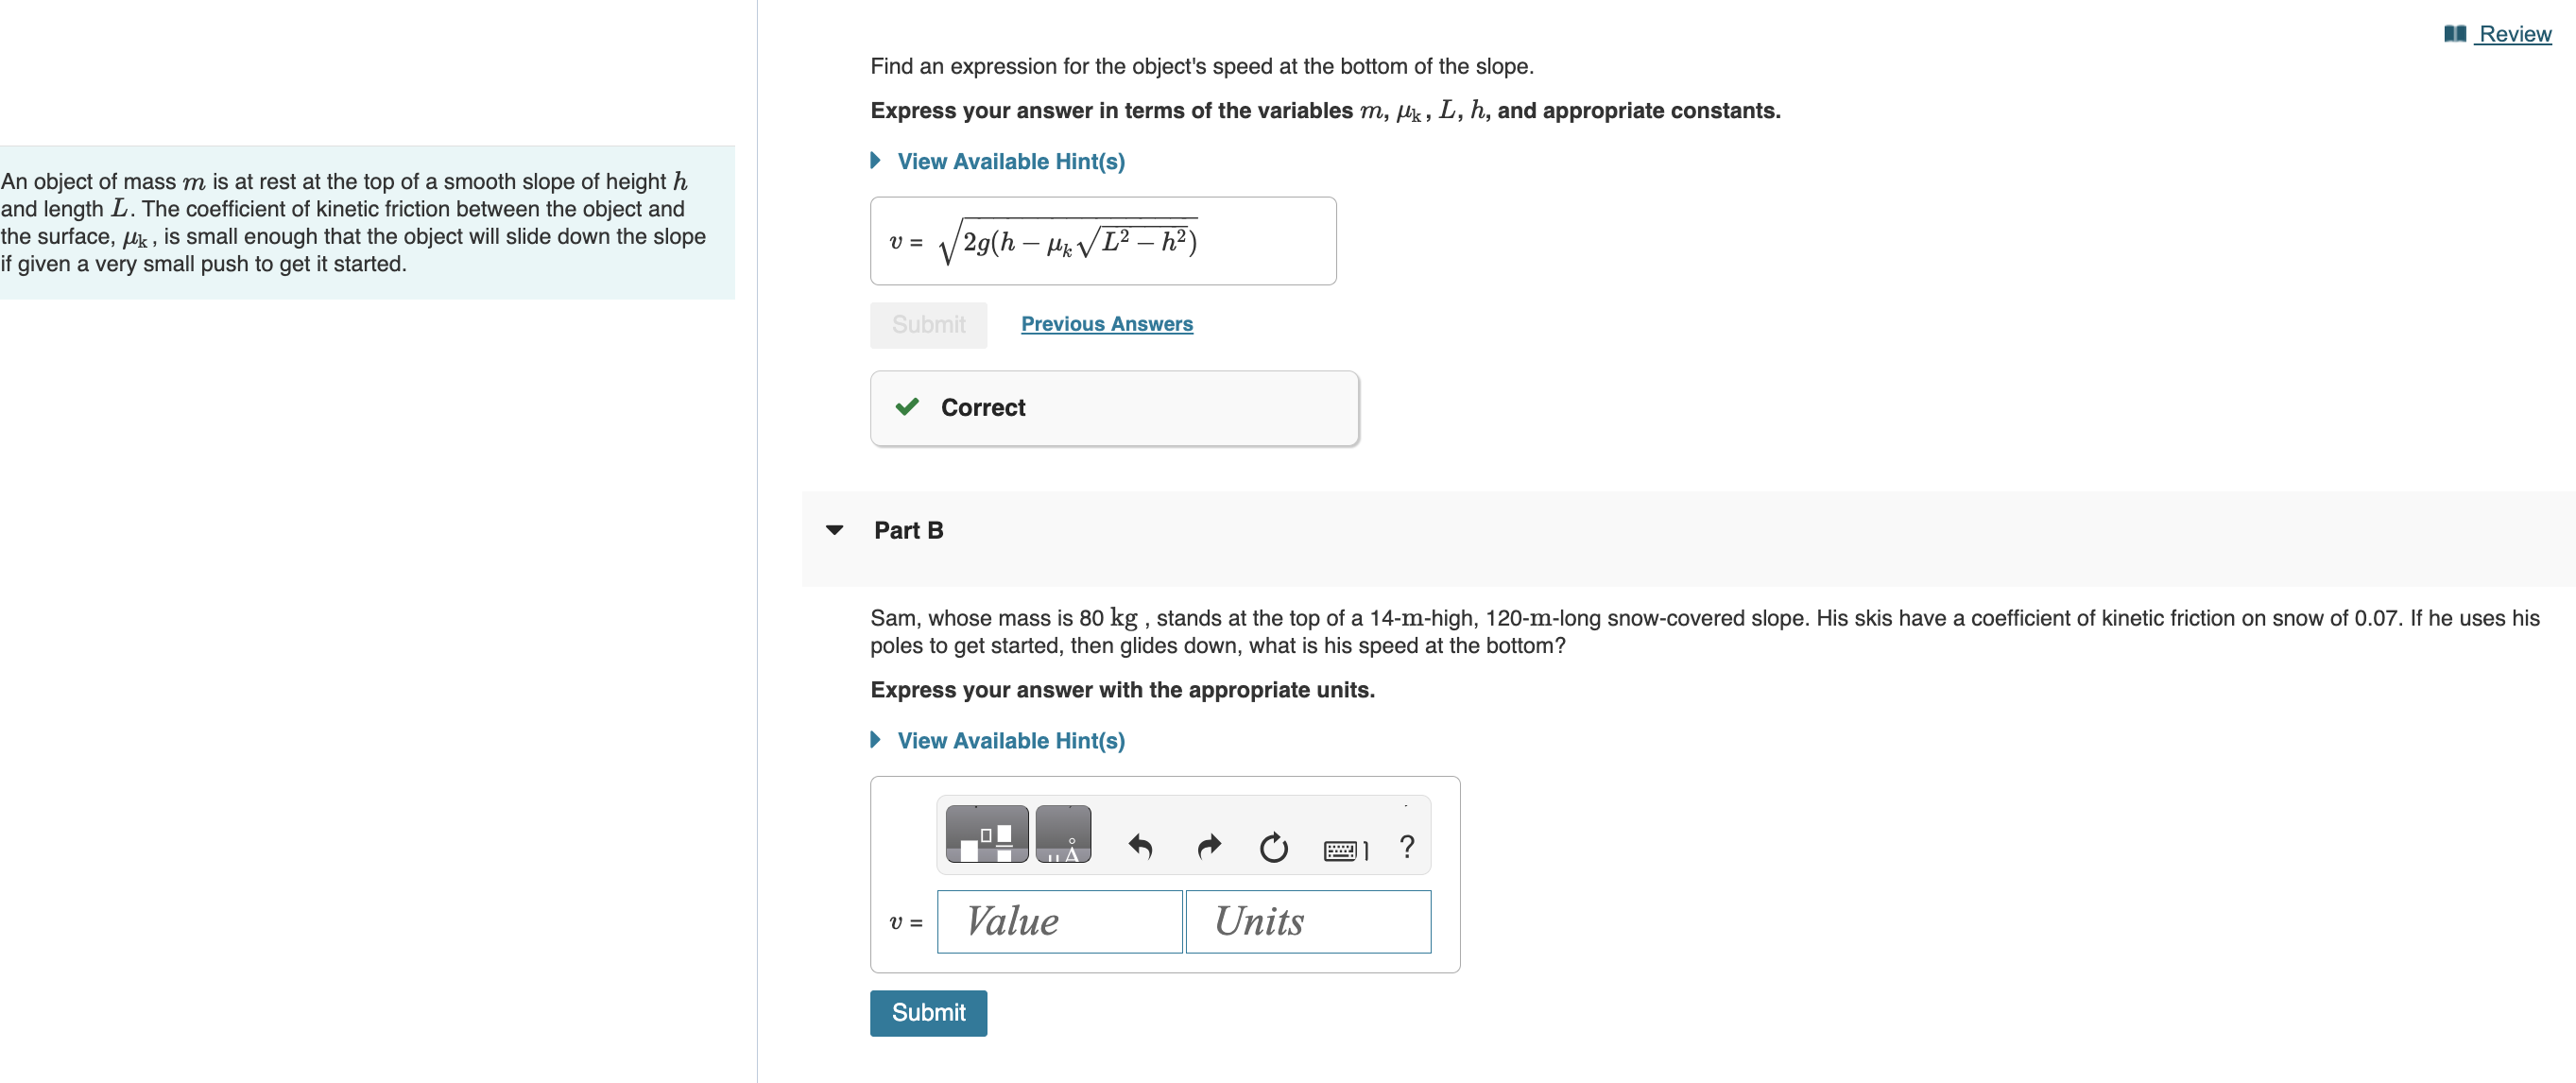The height and width of the screenshot is (1083, 2576).
Task: Click the reset circular arrow icon
Action: point(1273,847)
